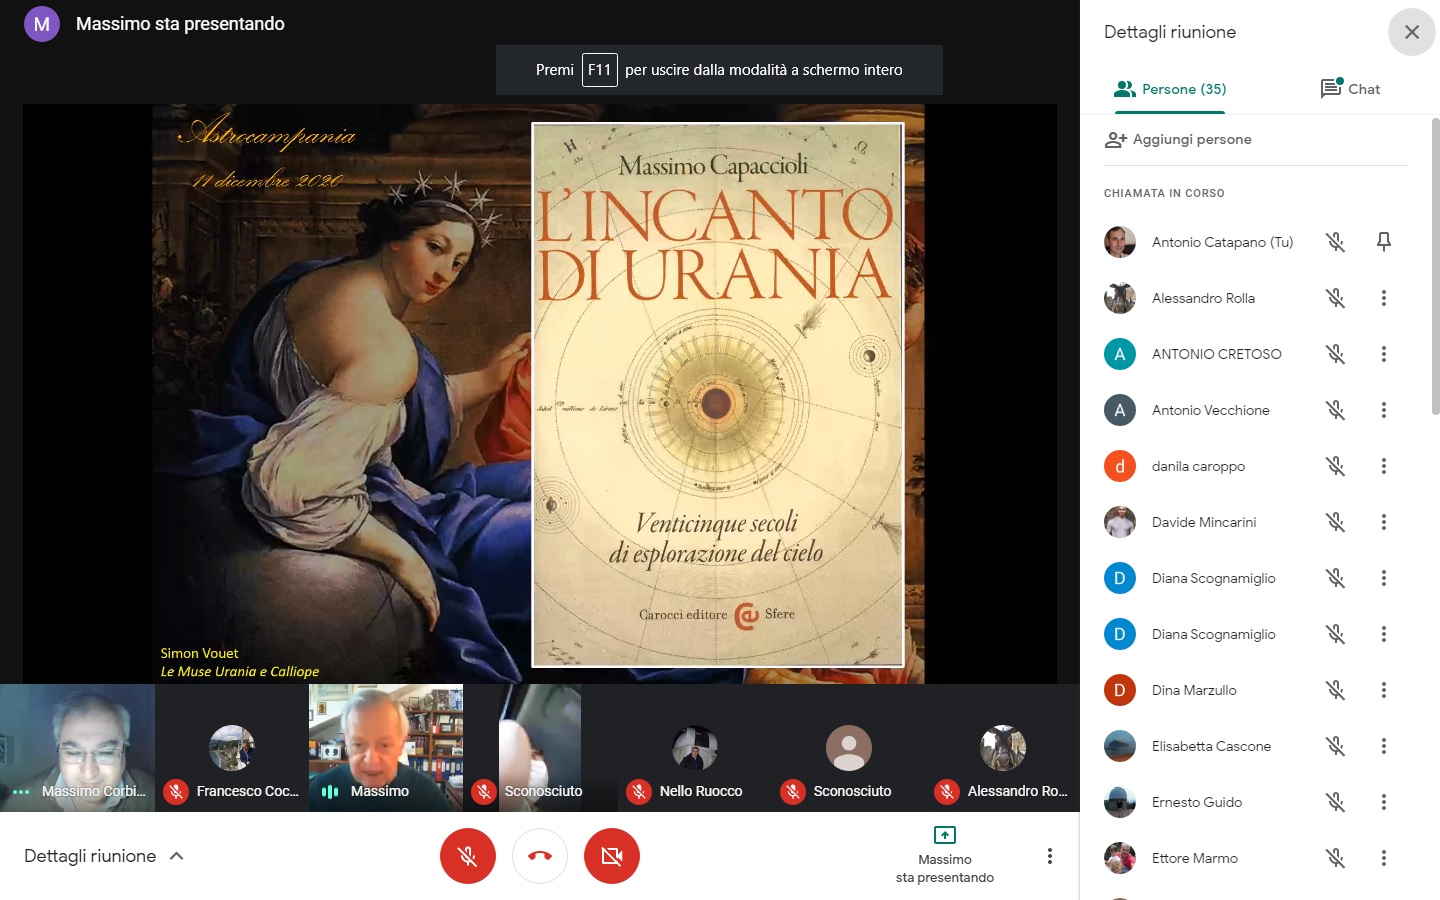Open more options for Davide Mincarini

click(x=1384, y=522)
